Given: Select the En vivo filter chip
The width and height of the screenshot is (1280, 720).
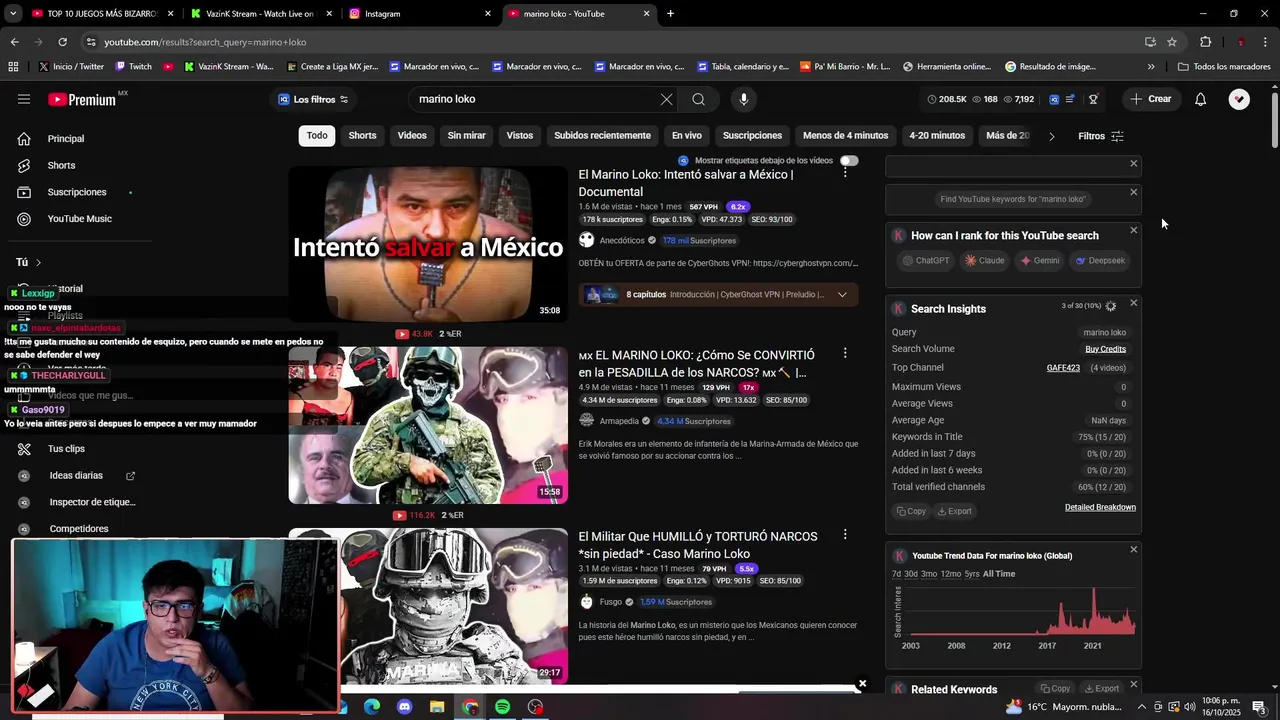Looking at the screenshot, I should pyautogui.click(x=686, y=135).
